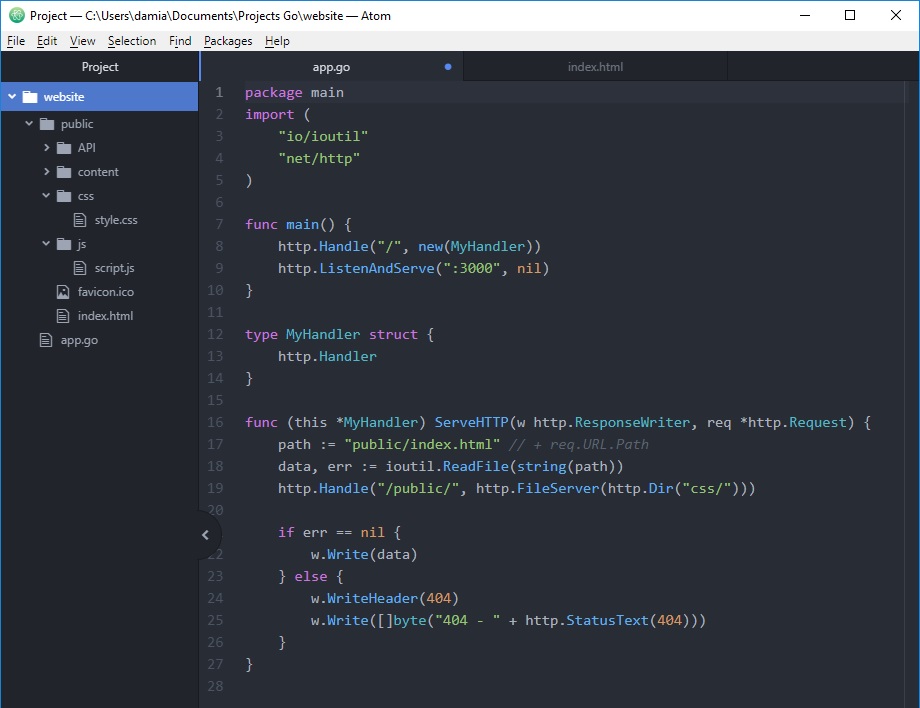Screen dimensions: 920x708
Task: Click the modified dot on app.go tab
Action: [447, 67]
